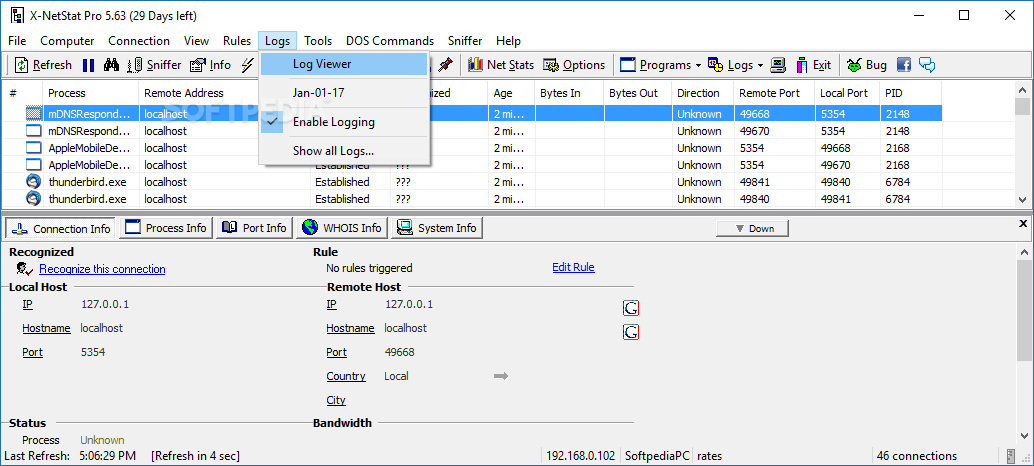Pause refreshing with the pause icon
1034x466 pixels.
tap(88, 65)
